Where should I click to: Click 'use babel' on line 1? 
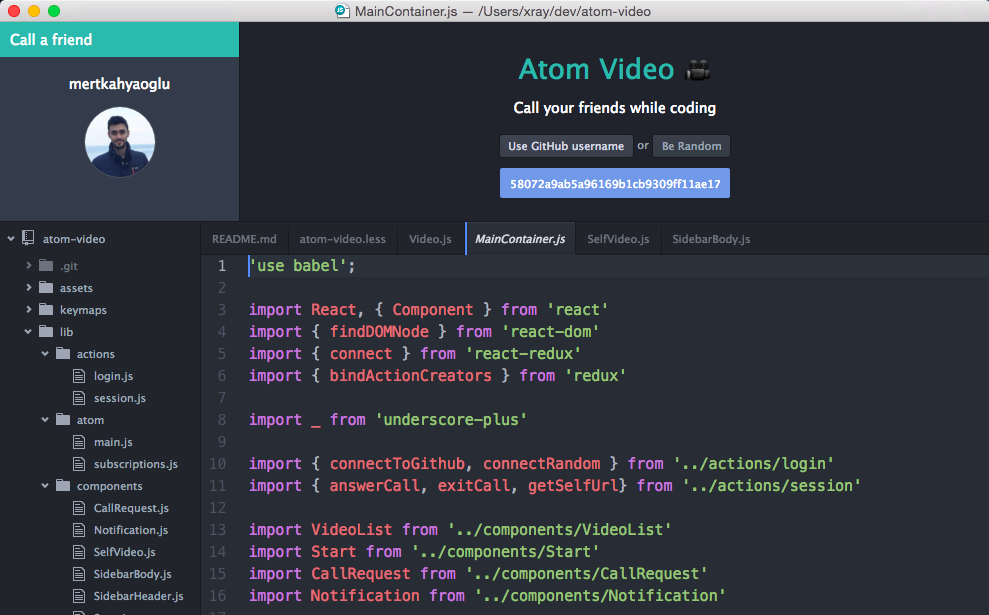(298, 266)
